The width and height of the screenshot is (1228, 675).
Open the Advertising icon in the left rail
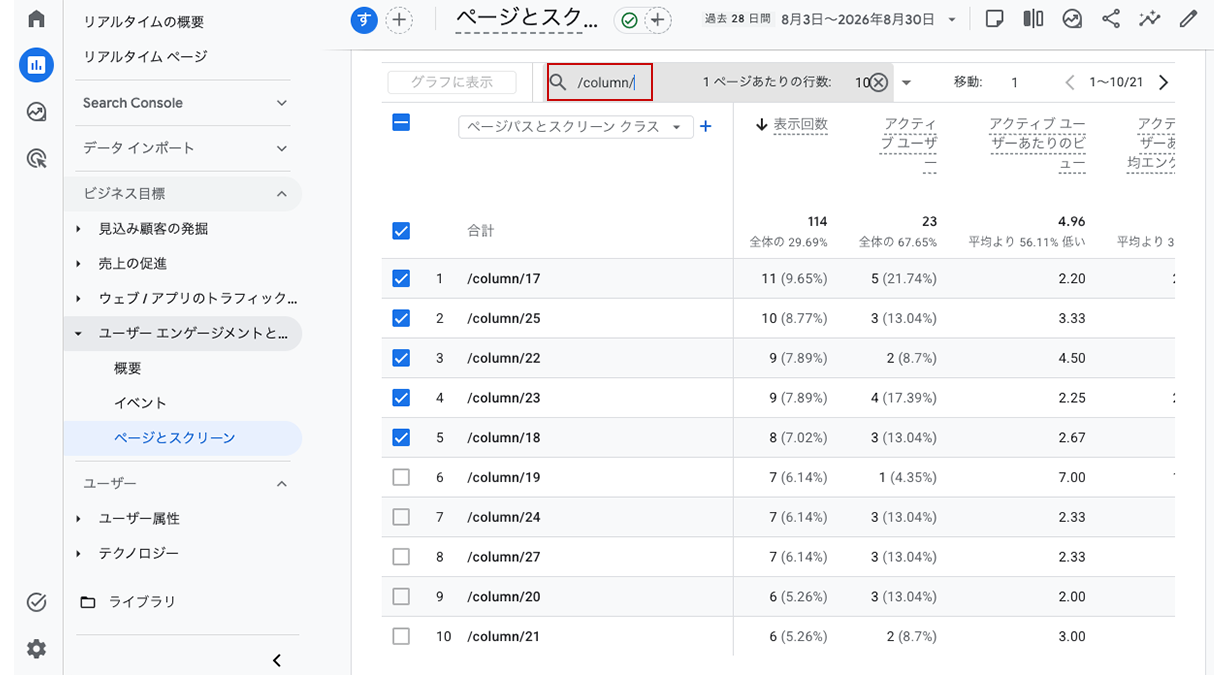click(36, 158)
